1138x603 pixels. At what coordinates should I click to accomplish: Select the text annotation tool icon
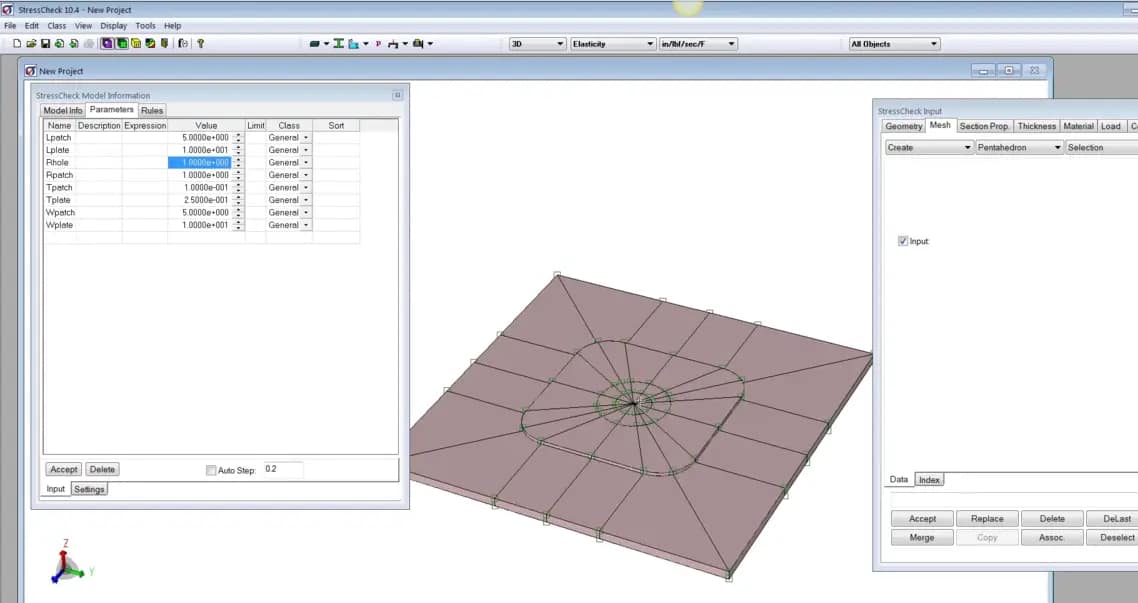(338, 43)
